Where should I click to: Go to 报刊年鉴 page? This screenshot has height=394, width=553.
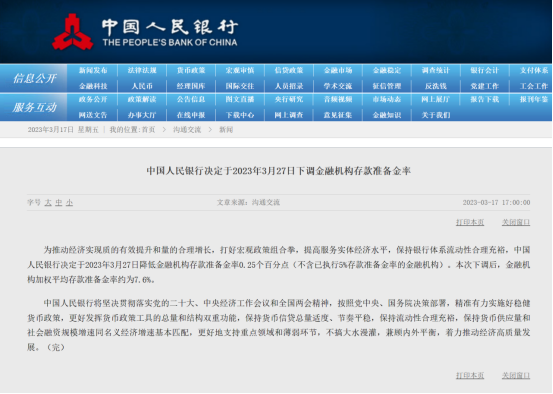tap(534, 99)
